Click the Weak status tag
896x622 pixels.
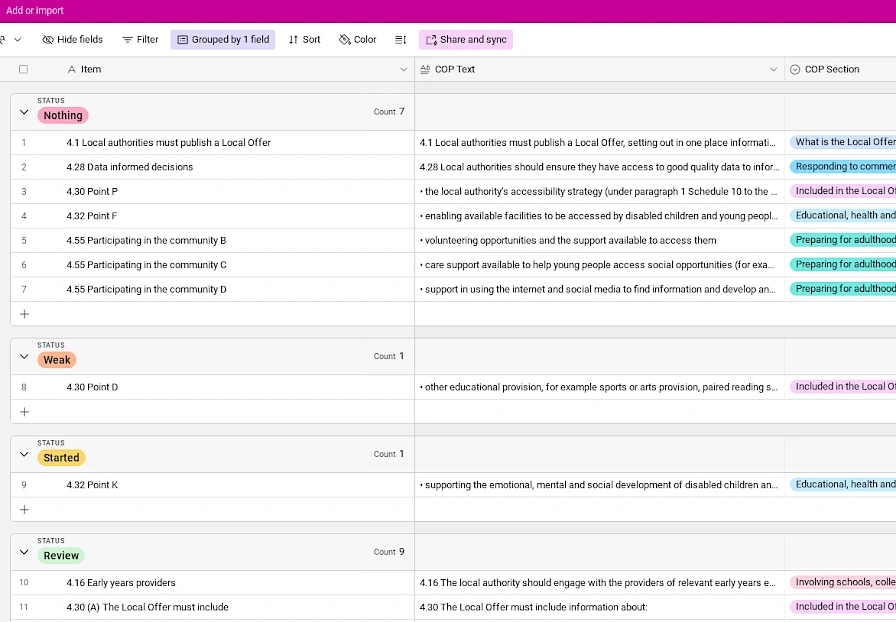click(57, 360)
